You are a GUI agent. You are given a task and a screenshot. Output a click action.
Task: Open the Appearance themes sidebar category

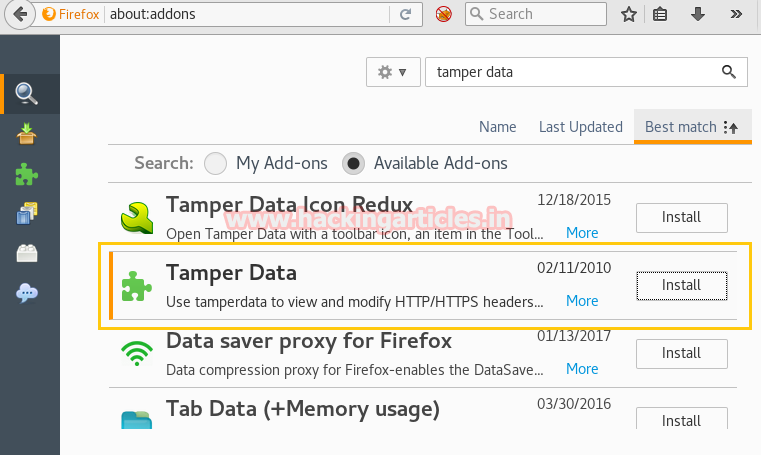tap(27, 213)
